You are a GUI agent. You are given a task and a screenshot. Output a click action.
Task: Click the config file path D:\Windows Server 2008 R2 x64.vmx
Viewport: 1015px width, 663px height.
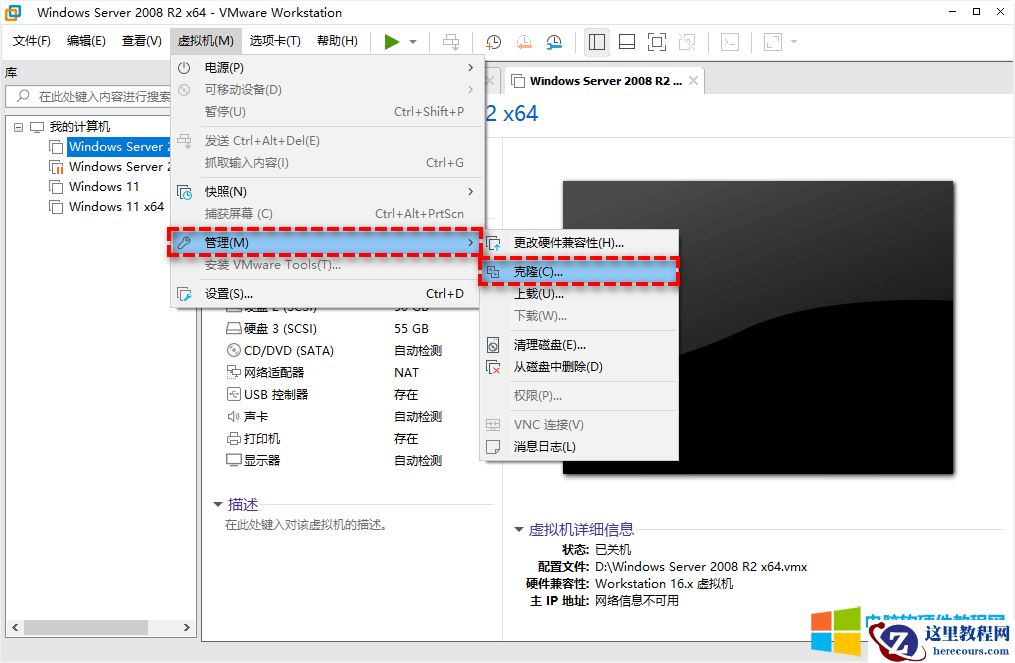[x=701, y=567]
